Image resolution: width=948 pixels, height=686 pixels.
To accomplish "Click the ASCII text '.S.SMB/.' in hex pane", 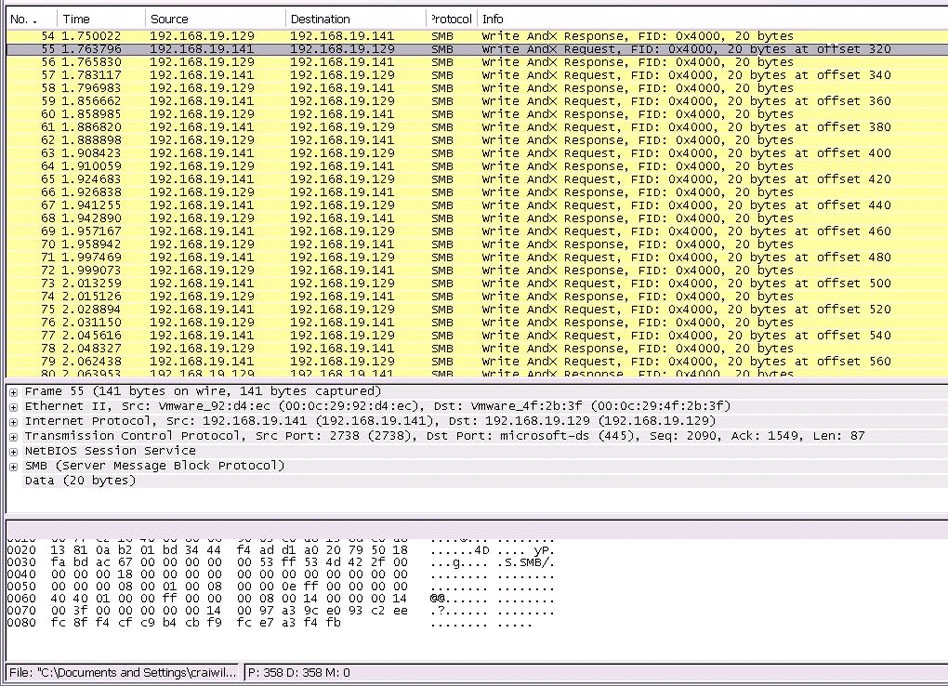I will 526,563.
